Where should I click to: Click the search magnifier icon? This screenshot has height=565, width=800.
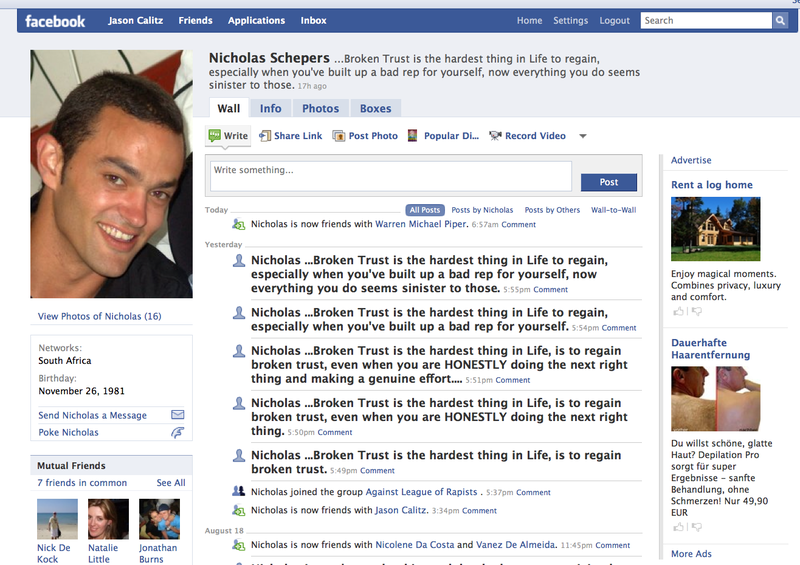(780, 20)
